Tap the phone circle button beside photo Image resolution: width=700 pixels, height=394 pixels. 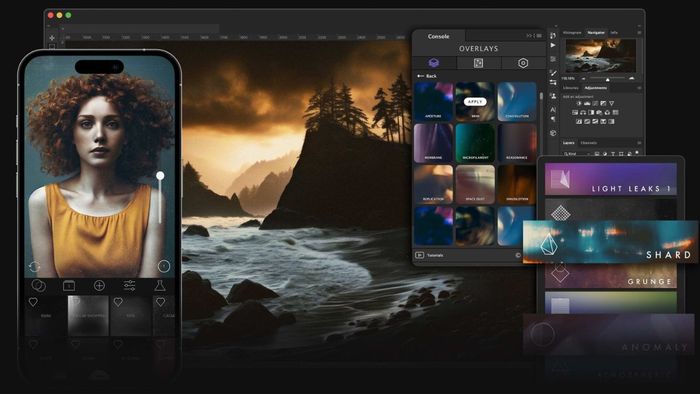164,266
